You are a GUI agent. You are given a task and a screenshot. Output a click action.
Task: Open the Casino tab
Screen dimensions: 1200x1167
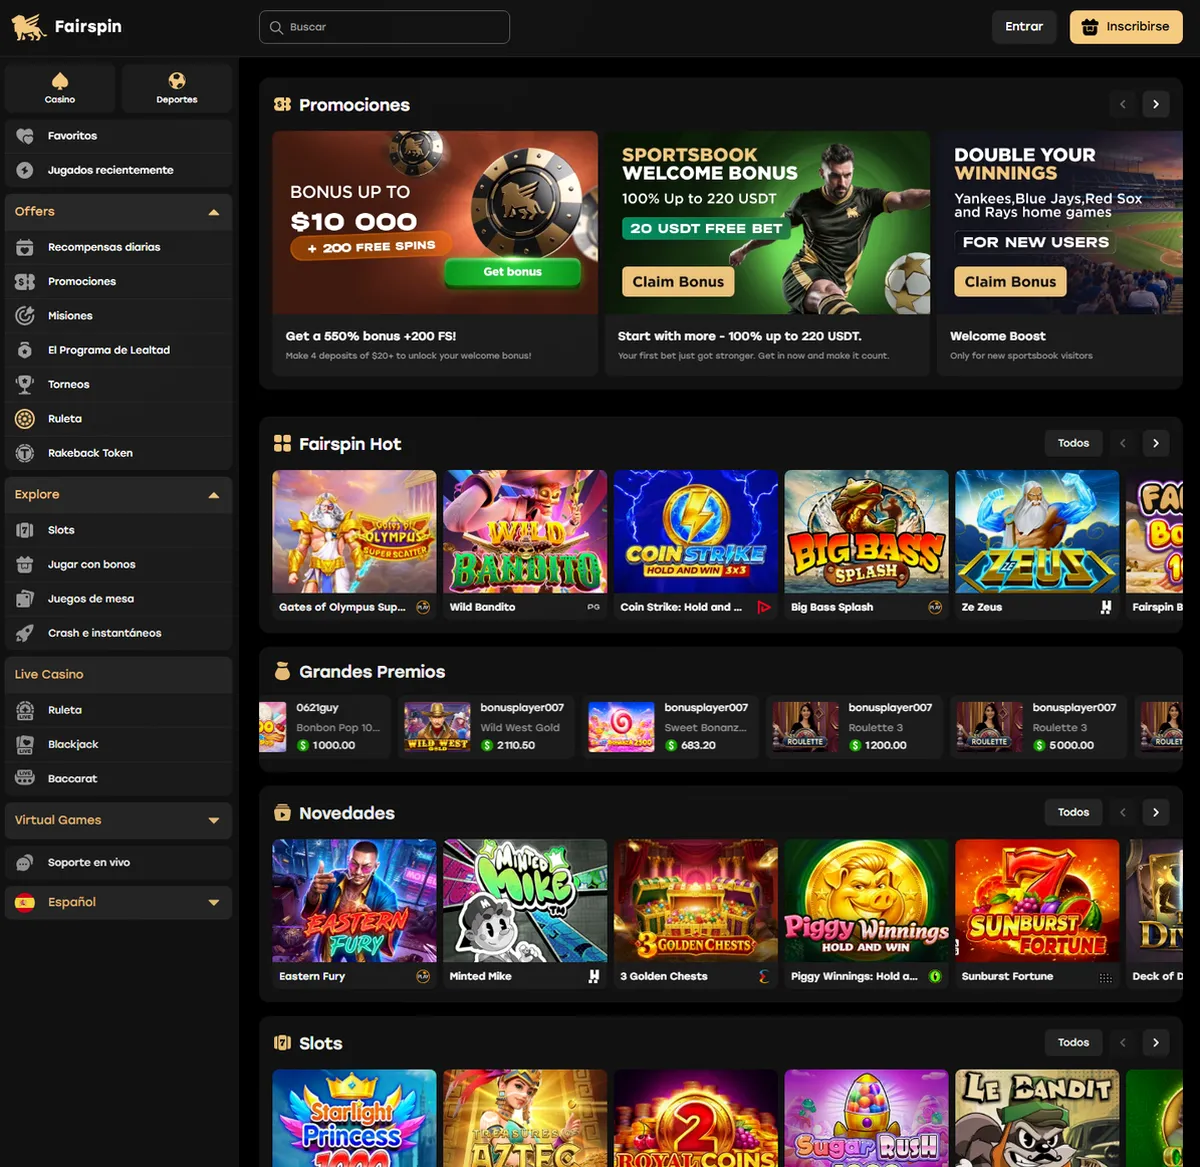[60, 88]
